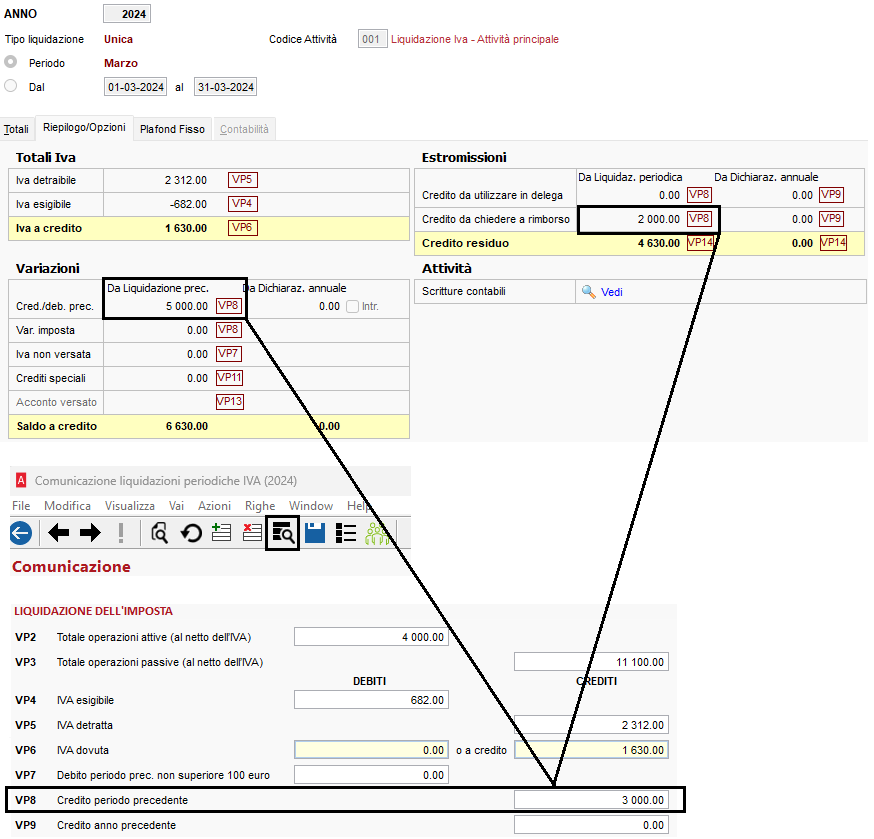Viewport: 874px width, 839px height.
Task: Open the Visualizza menu
Action: (x=130, y=506)
